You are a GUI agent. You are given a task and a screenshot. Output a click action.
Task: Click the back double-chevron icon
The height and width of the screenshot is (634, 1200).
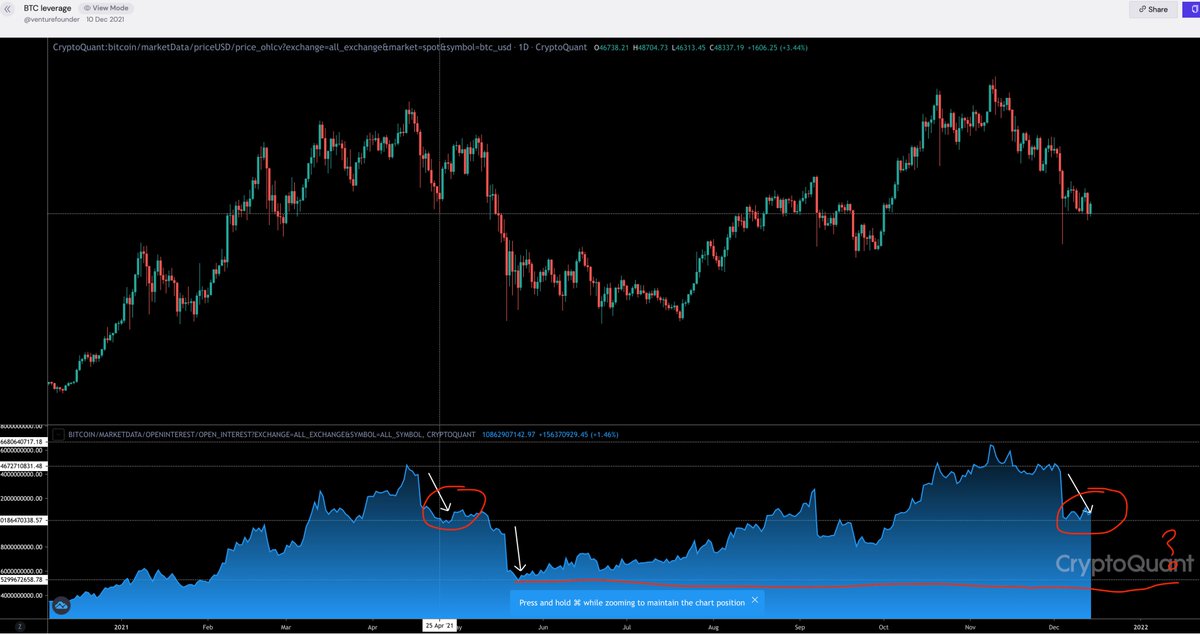pos(9,9)
